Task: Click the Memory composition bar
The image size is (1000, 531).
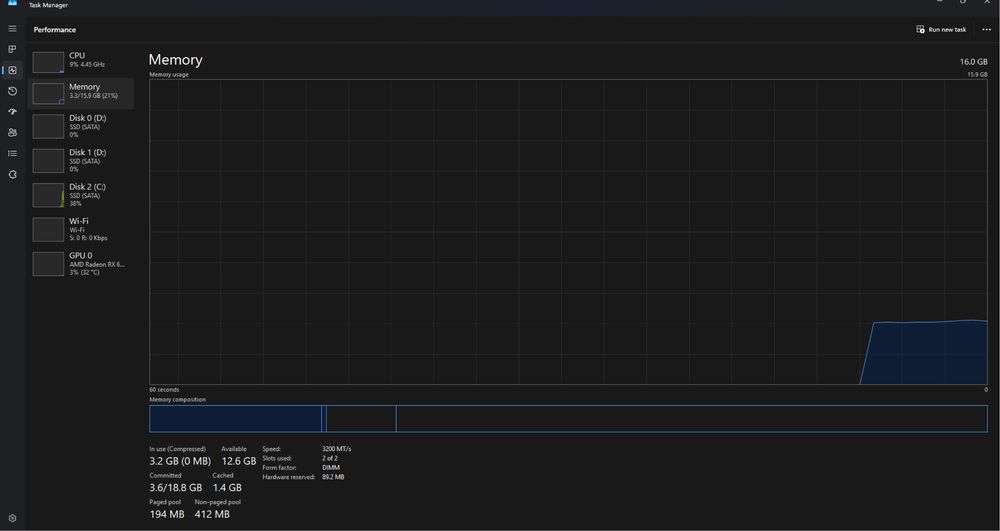Action: (568, 419)
